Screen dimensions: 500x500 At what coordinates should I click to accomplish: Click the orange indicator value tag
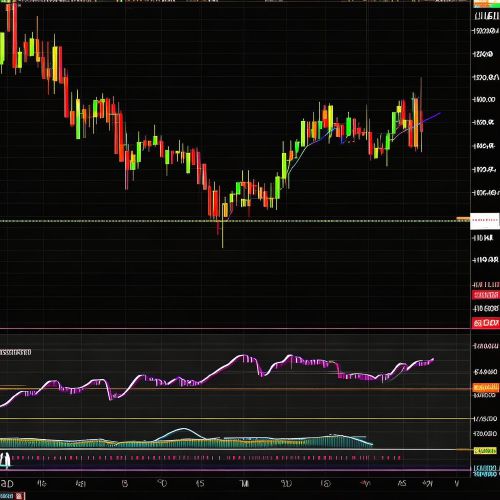coord(486,388)
